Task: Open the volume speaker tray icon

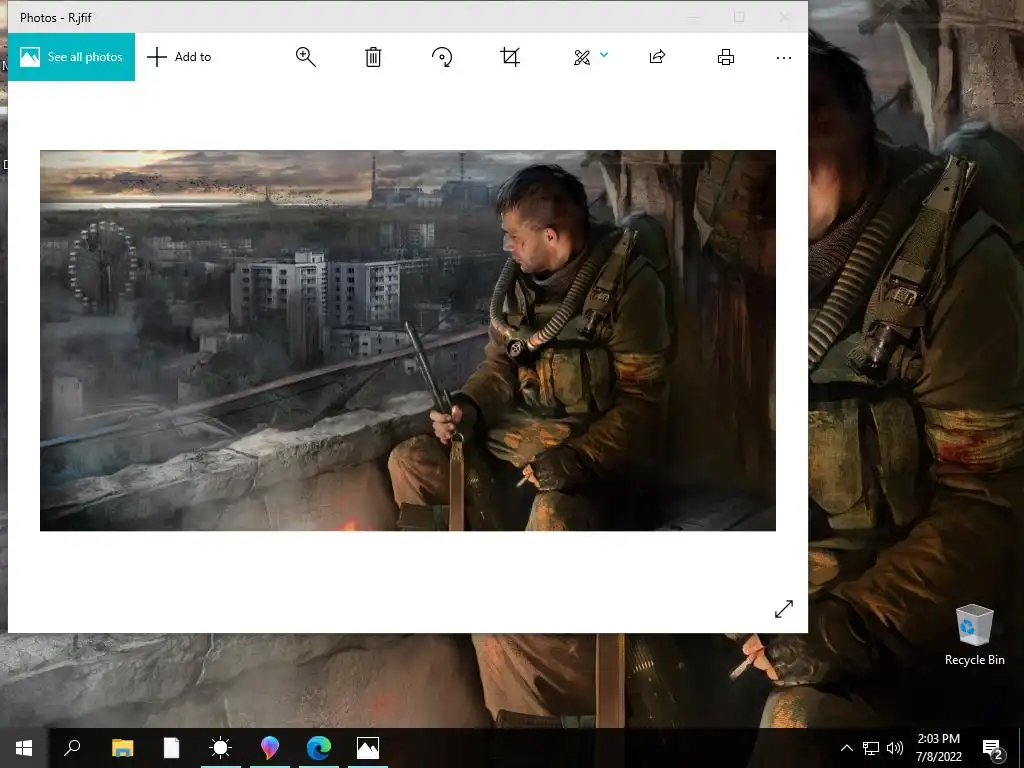Action: (x=895, y=748)
